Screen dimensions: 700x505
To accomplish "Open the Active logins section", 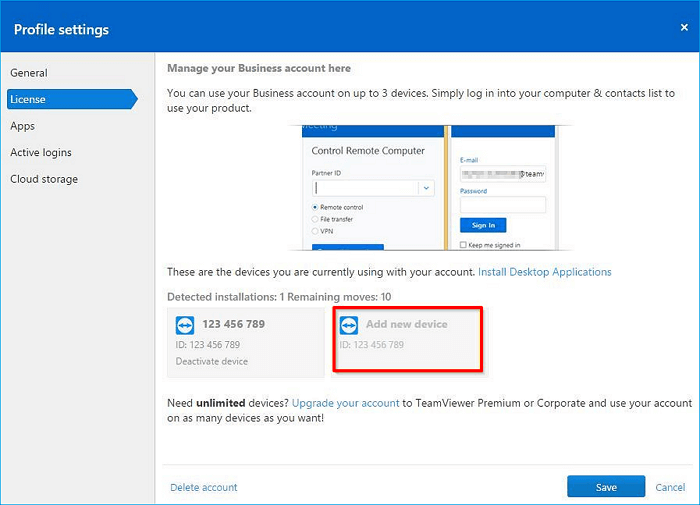I will [x=41, y=153].
